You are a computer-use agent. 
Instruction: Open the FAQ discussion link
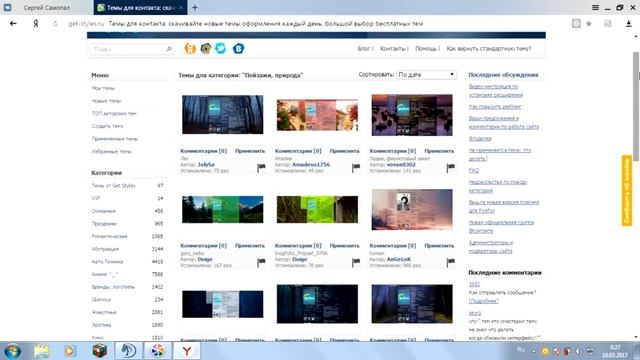(473, 170)
